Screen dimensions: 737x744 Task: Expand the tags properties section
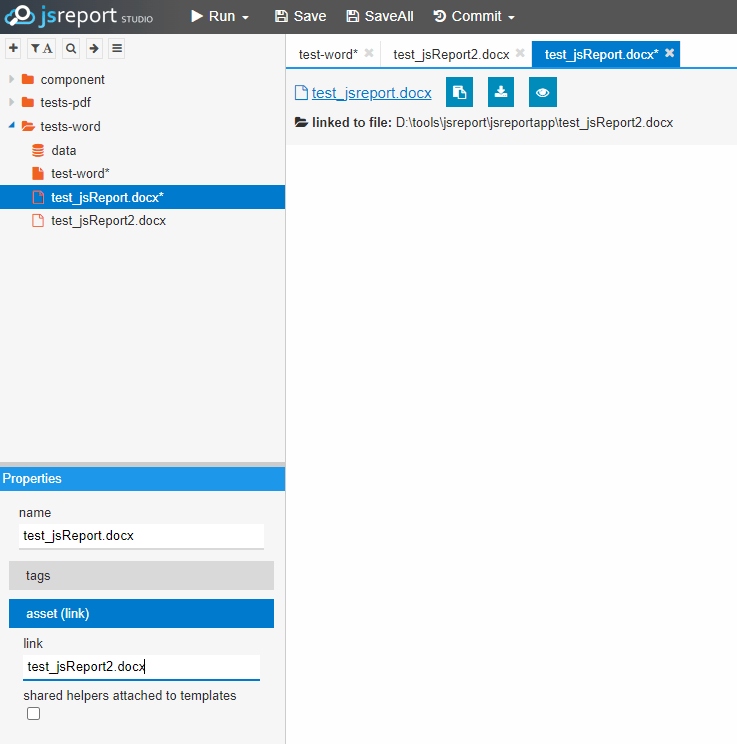(x=141, y=576)
